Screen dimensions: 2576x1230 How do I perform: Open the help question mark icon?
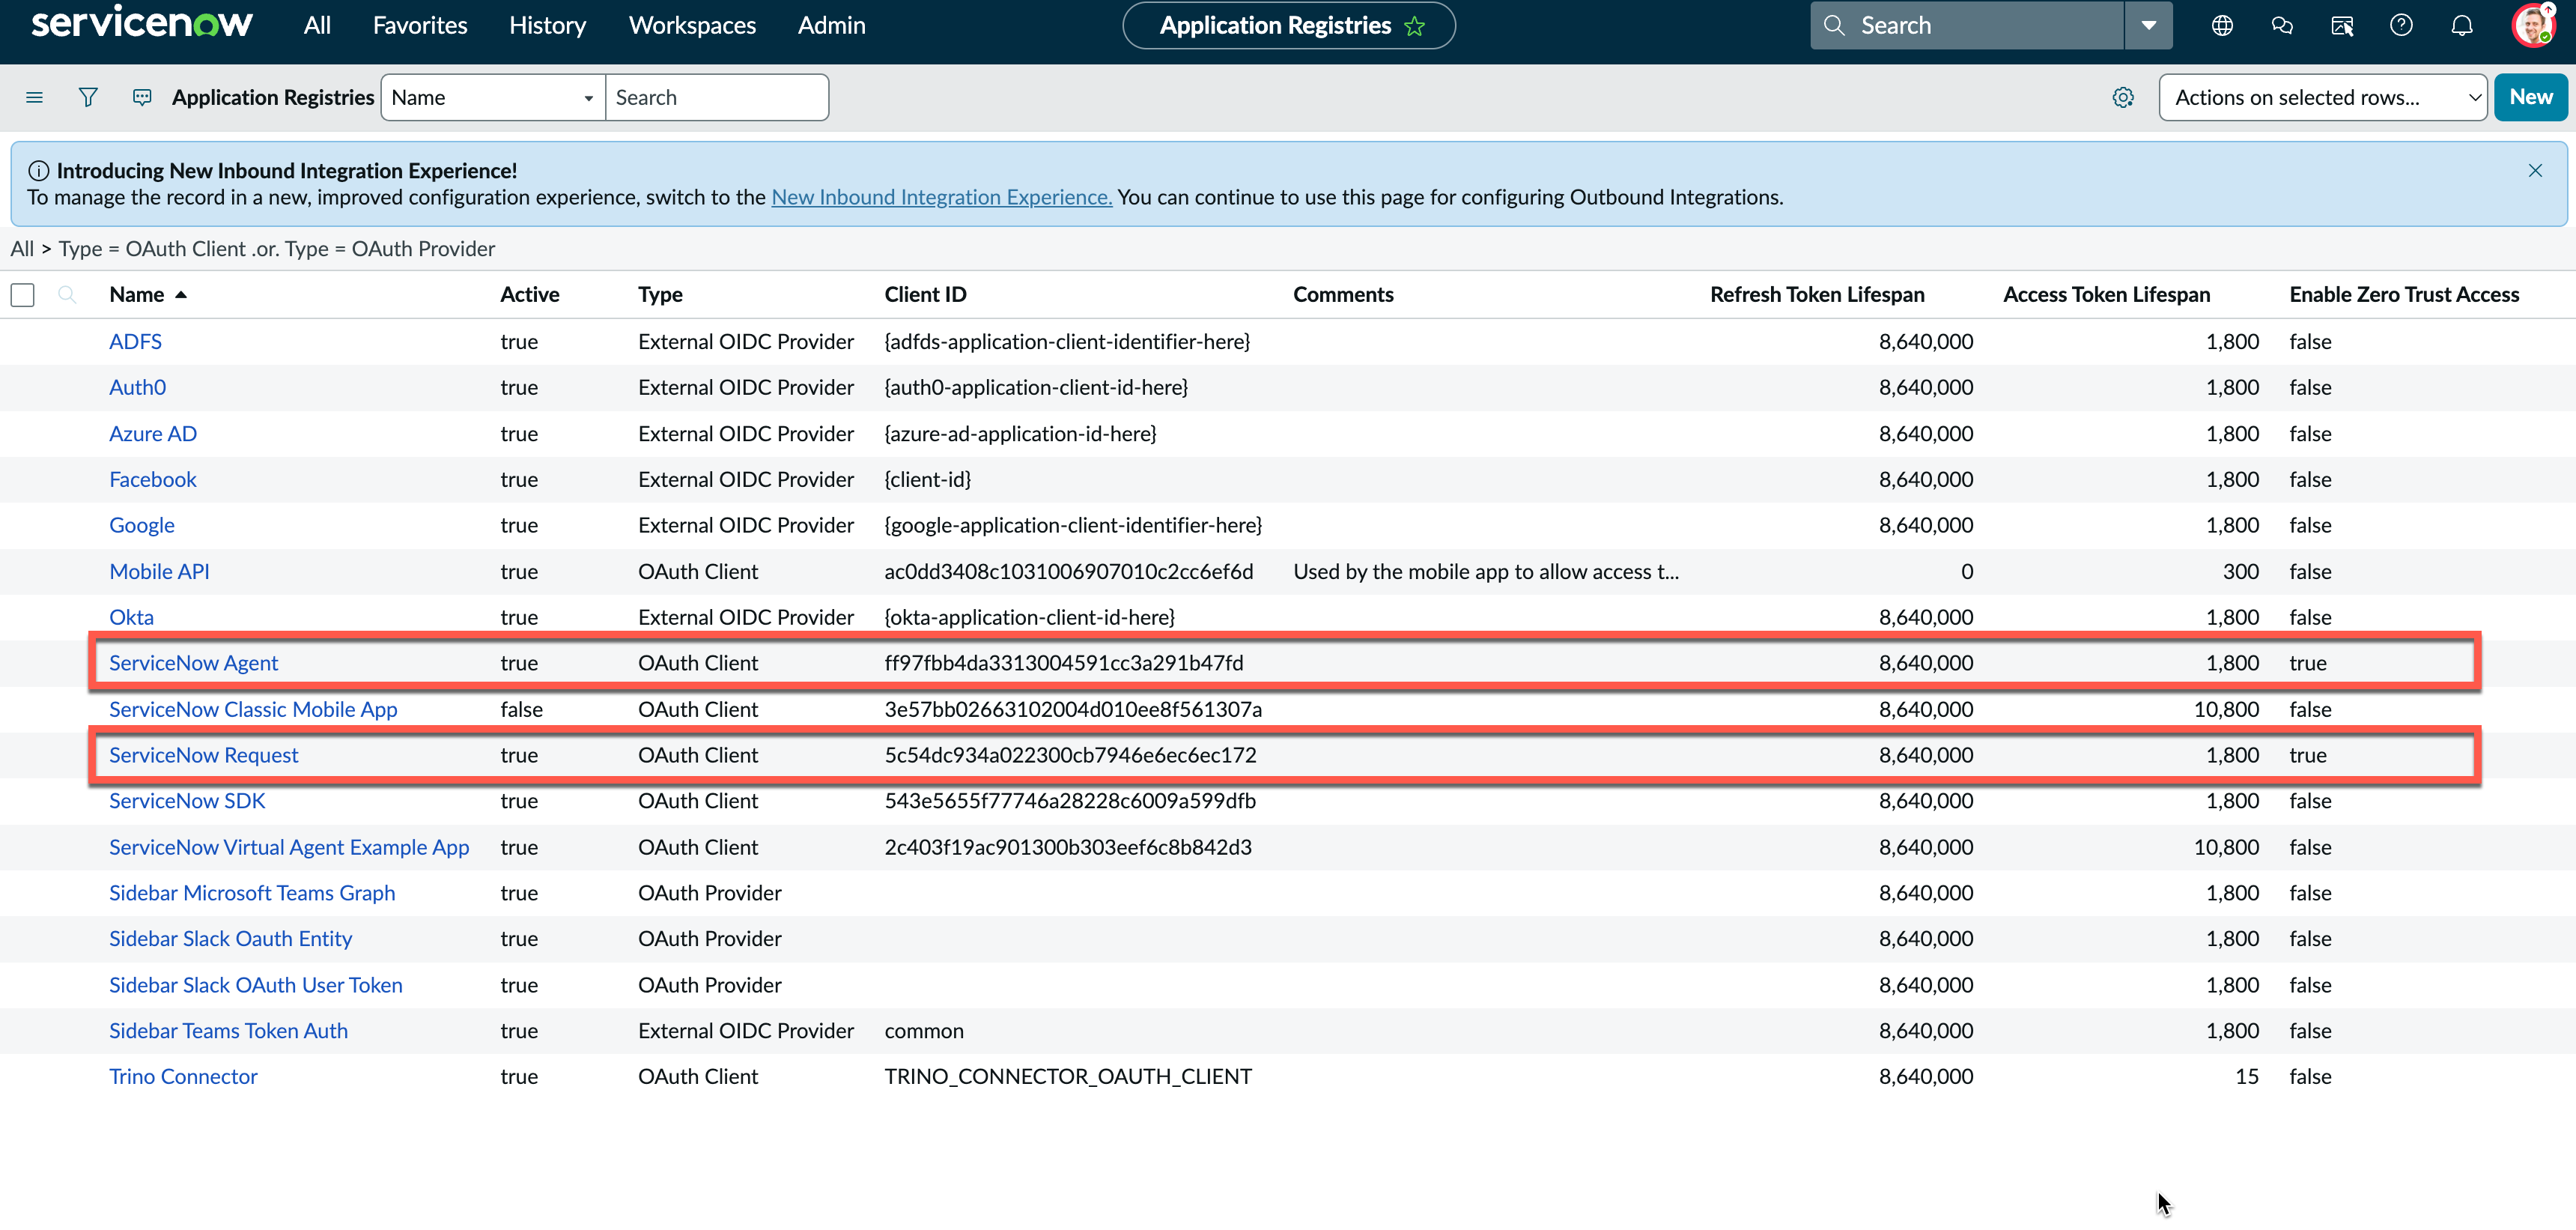pos(2401,25)
